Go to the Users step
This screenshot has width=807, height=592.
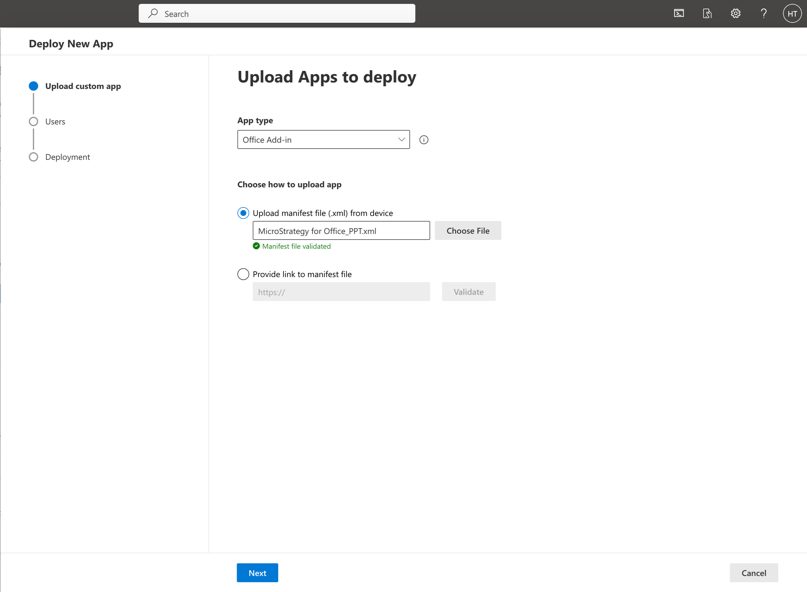click(x=55, y=122)
